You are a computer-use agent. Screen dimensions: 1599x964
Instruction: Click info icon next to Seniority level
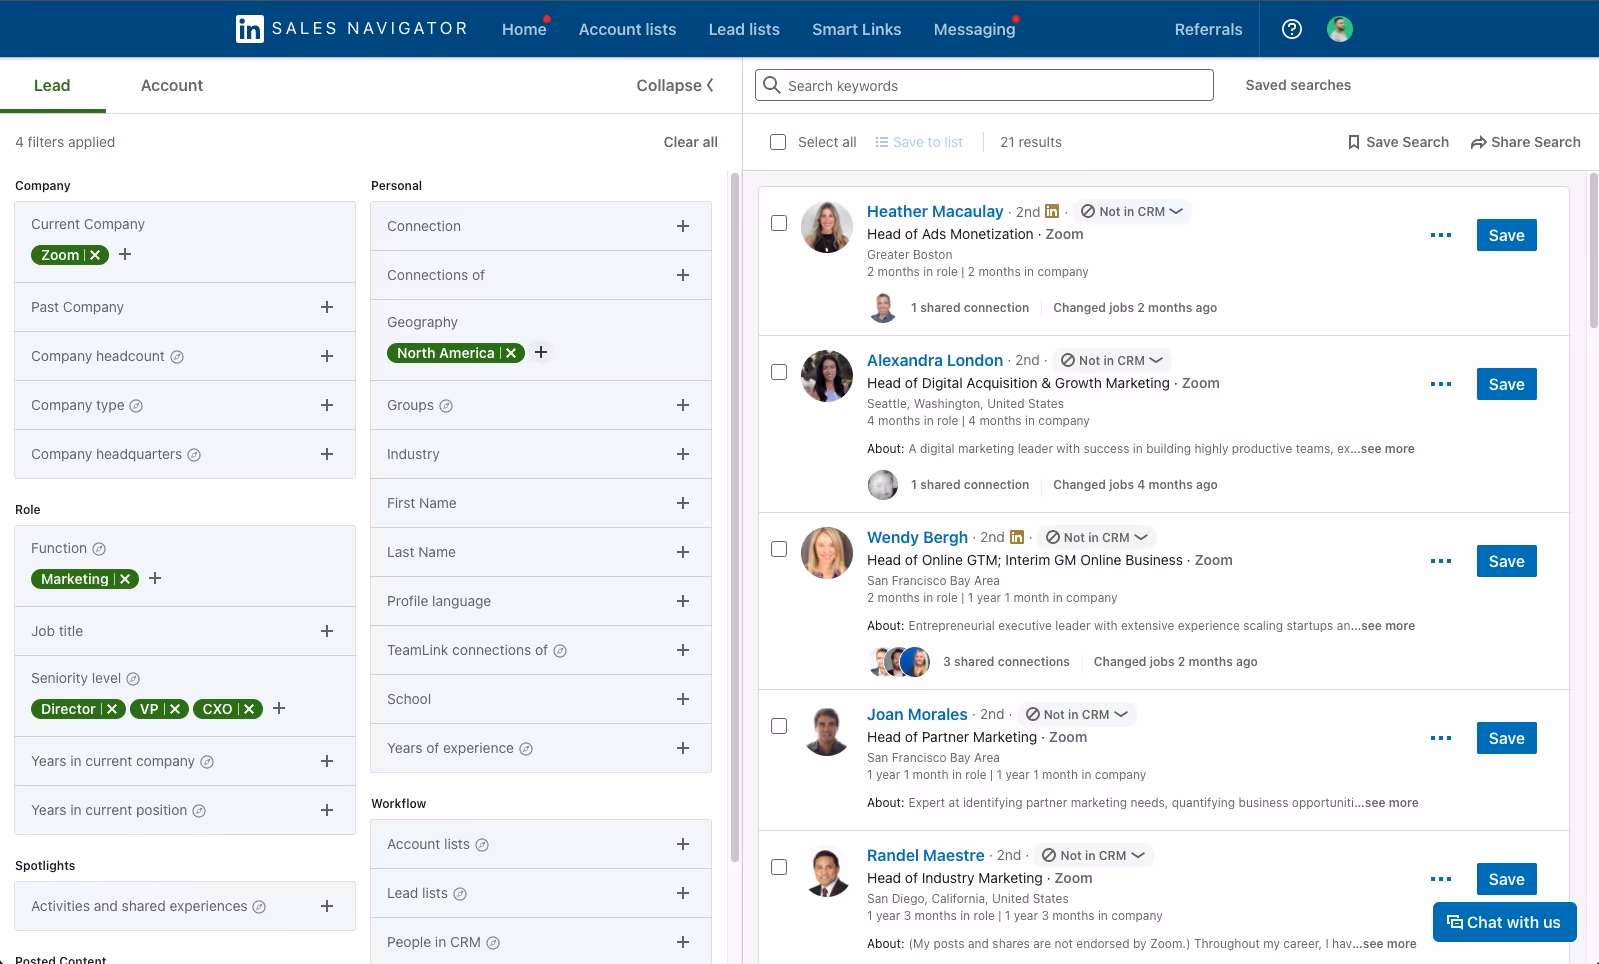pos(133,679)
